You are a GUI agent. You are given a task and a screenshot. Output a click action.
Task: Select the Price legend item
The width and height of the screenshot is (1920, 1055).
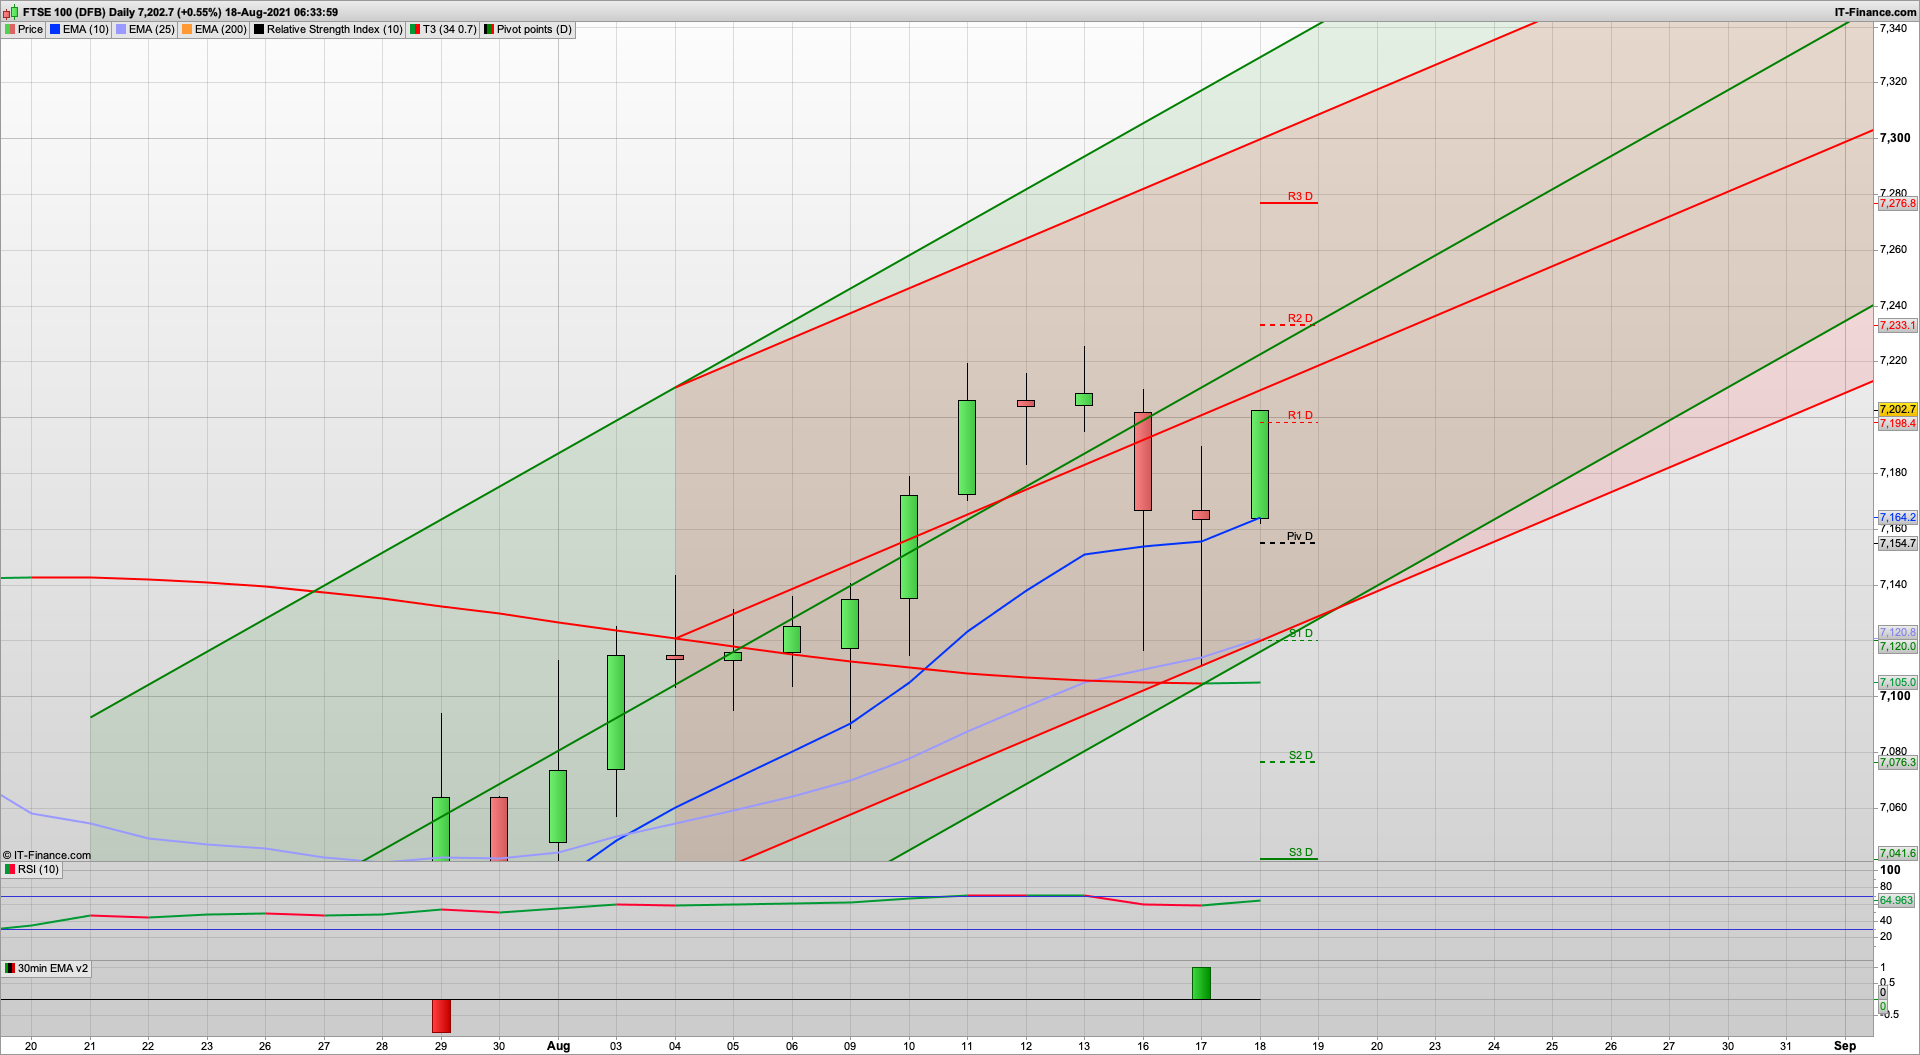24,29
